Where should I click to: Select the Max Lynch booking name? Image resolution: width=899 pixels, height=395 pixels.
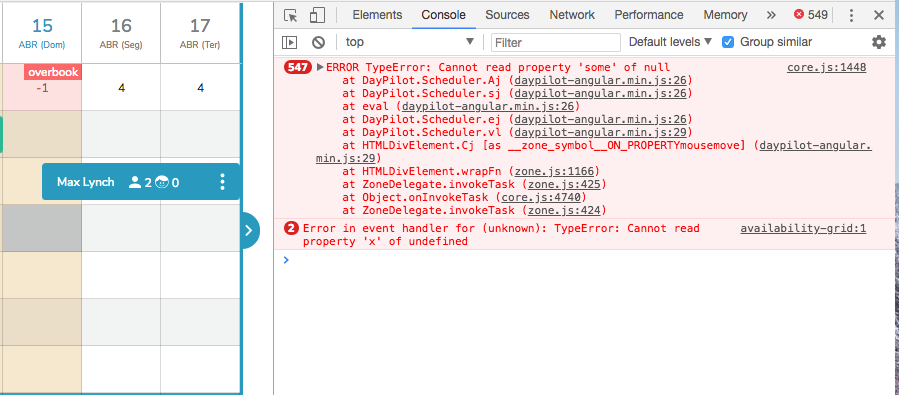[86, 182]
